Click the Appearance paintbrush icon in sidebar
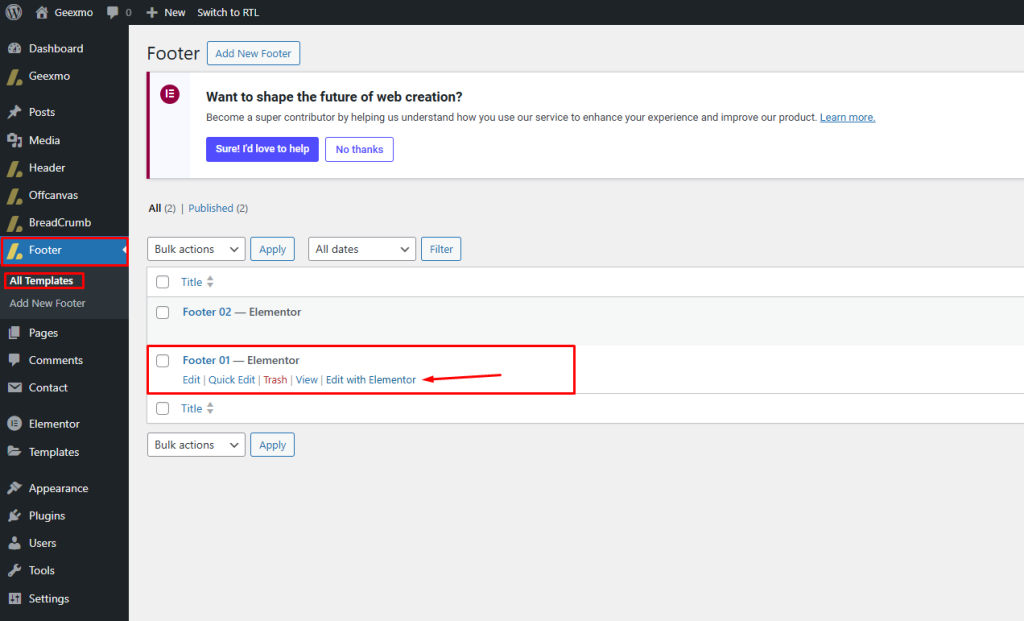The image size is (1024, 621). [x=14, y=488]
